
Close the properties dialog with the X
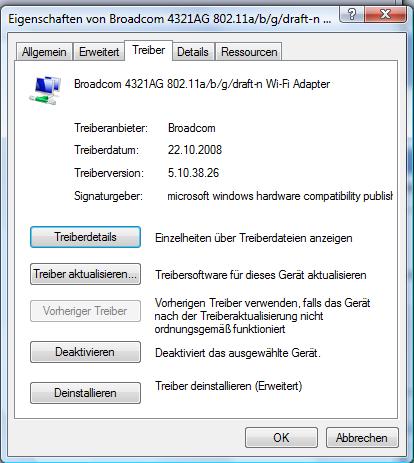coord(385,15)
